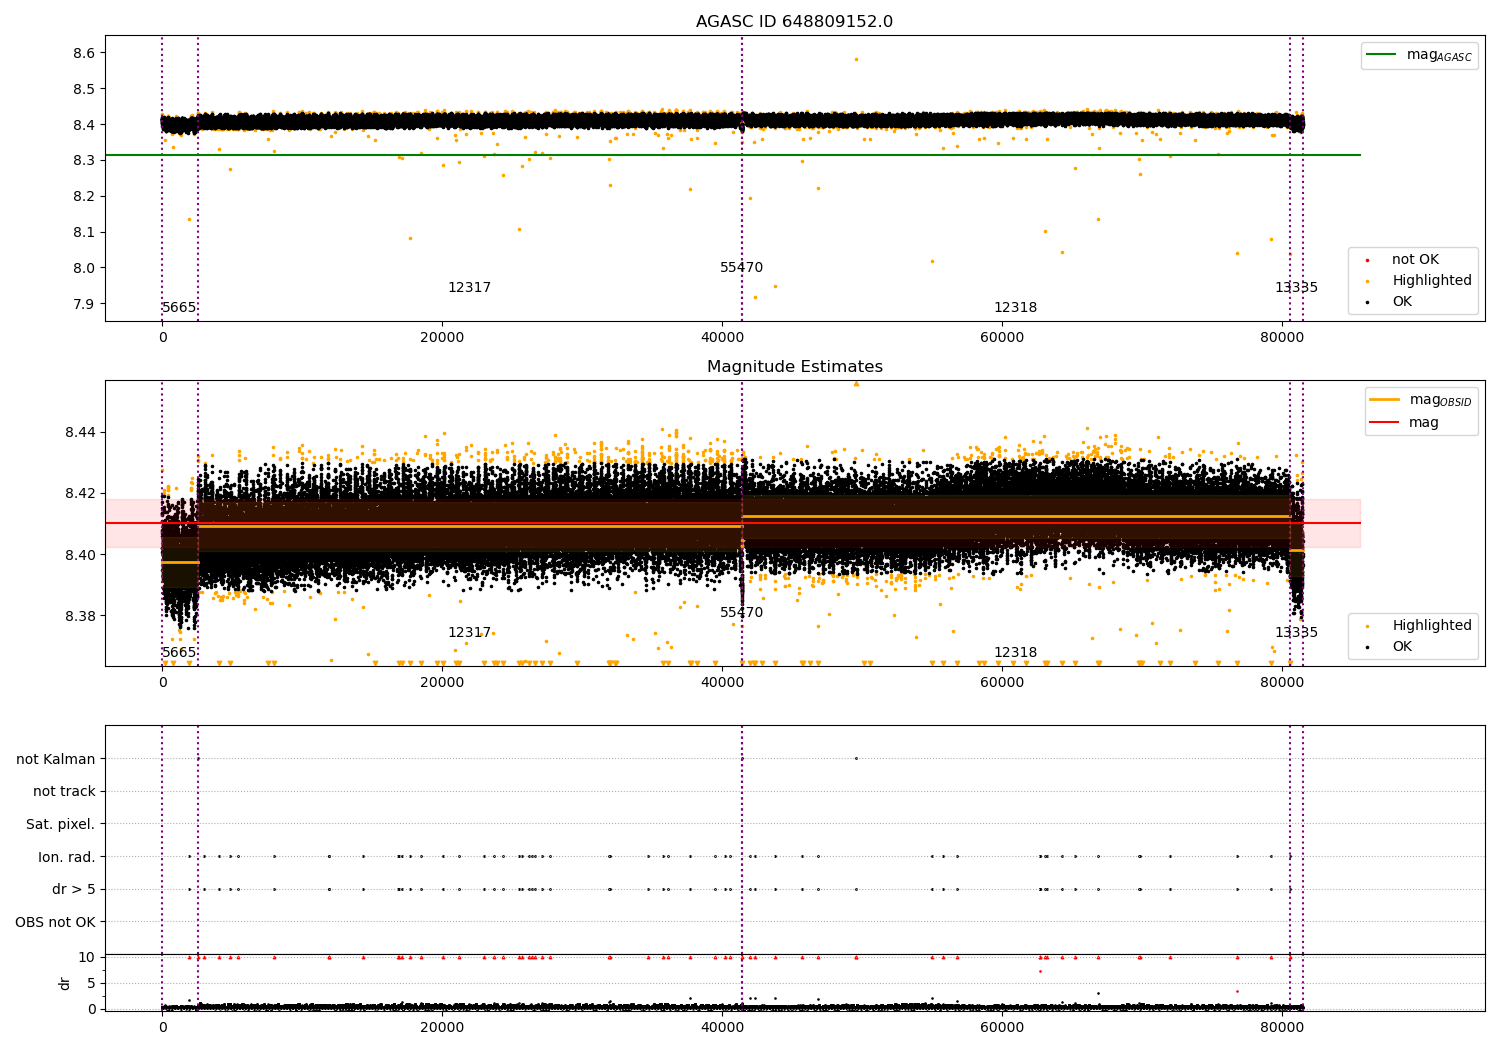Click the 'dr > 5' row label

(x=74, y=890)
